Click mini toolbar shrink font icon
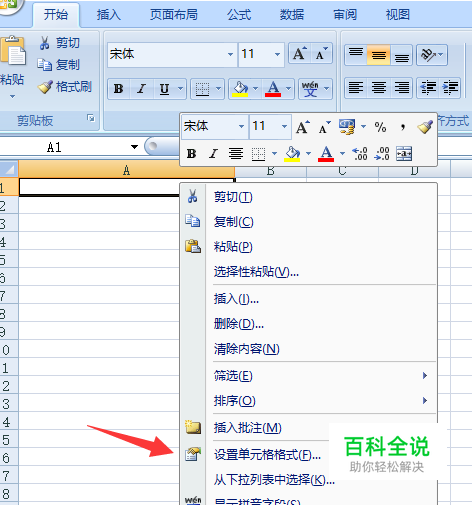 click(324, 127)
